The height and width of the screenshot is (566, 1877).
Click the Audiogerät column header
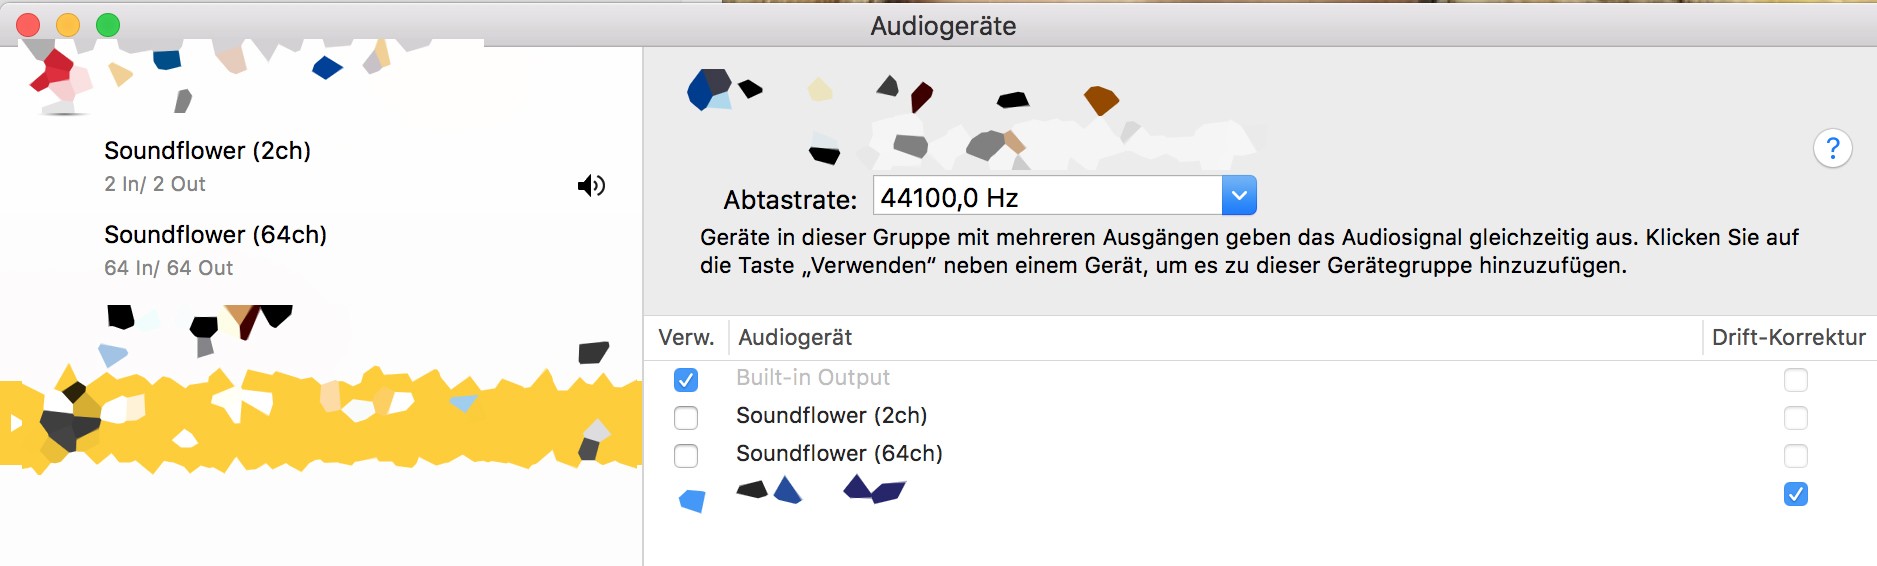(x=795, y=338)
